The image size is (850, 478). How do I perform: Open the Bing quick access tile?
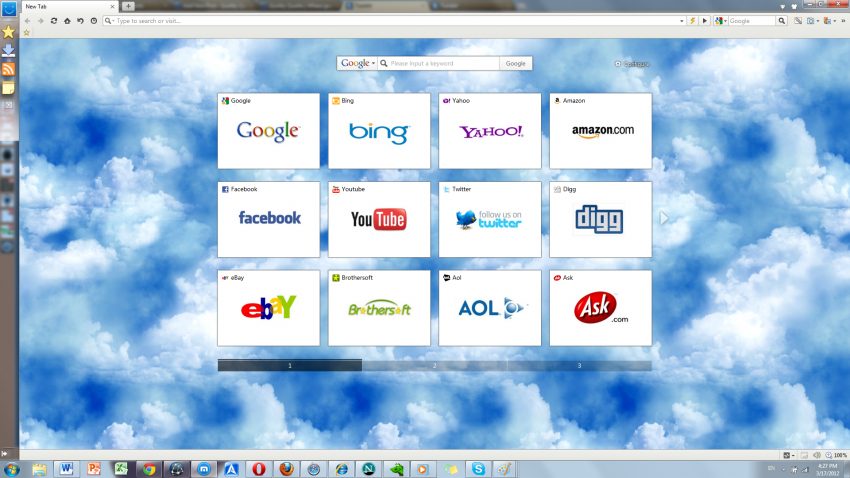click(379, 131)
